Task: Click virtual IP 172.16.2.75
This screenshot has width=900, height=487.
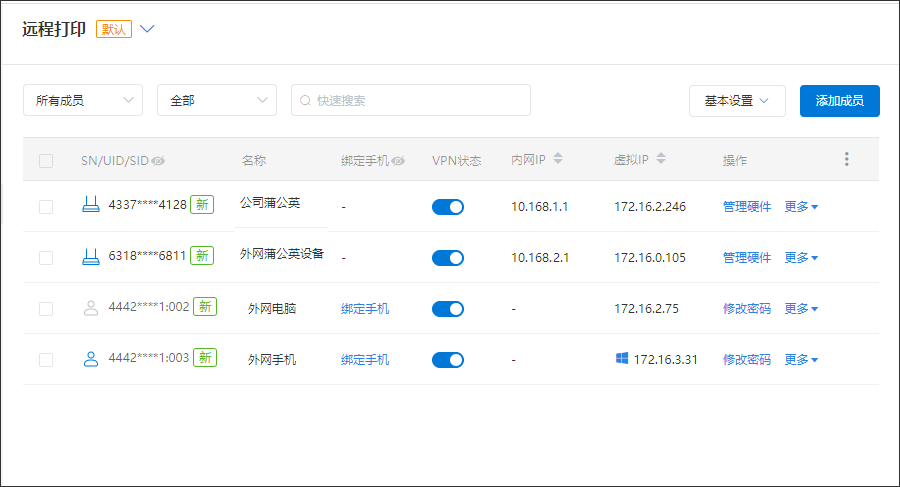Action: [x=646, y=309]
